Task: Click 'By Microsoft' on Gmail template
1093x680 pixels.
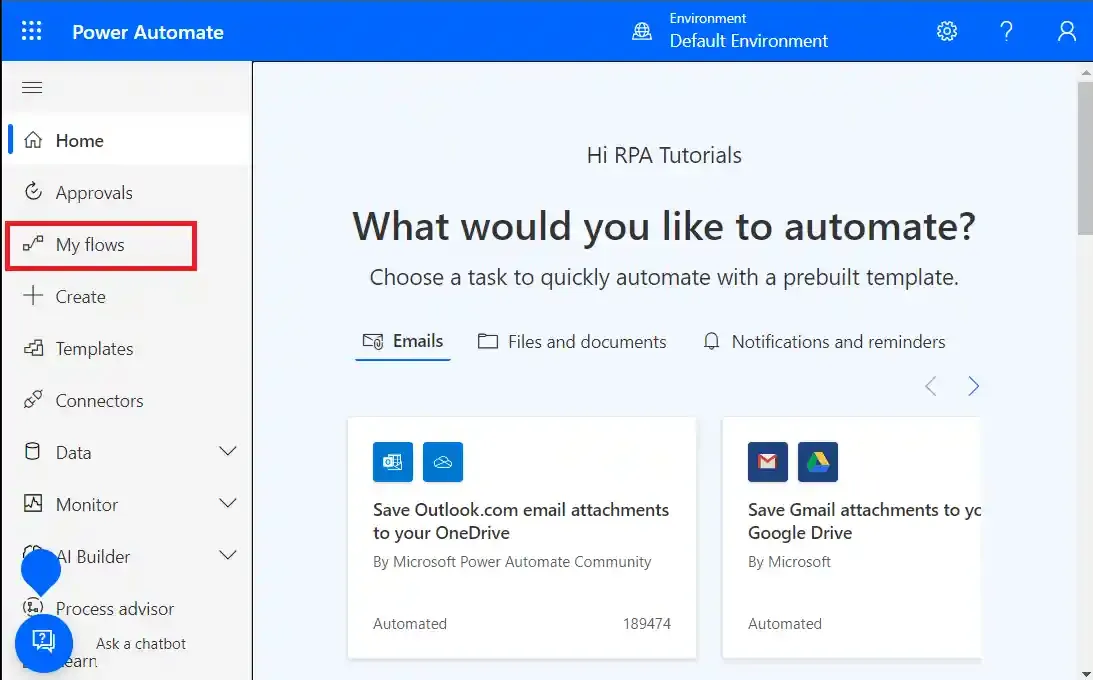Action: pyautogui.click(x=789, y=562)
